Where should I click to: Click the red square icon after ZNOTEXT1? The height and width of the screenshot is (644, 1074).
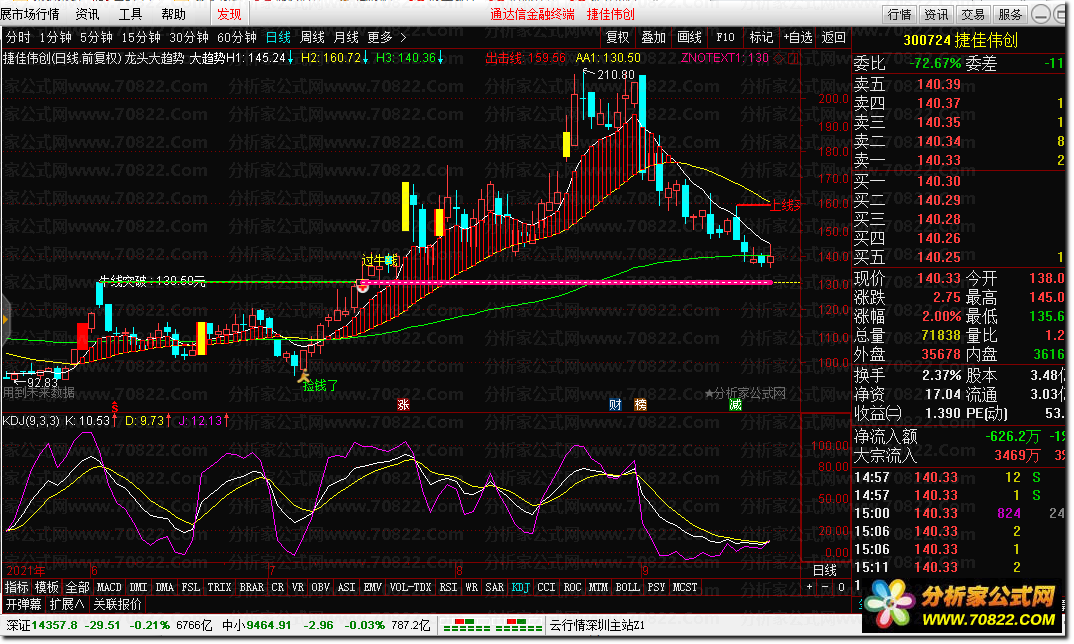tap(793, 58)
